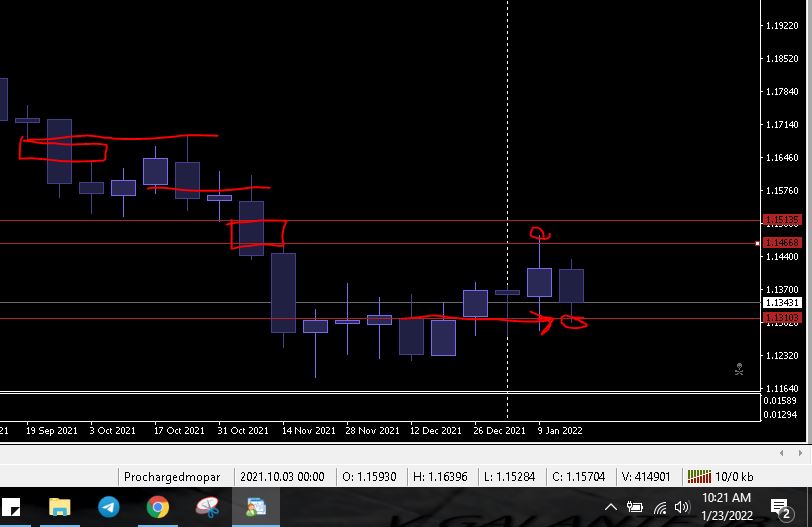This screenshot has height=527, width=812.
Task: Click the V: 414901 volume value
Action: click(646, 477)
